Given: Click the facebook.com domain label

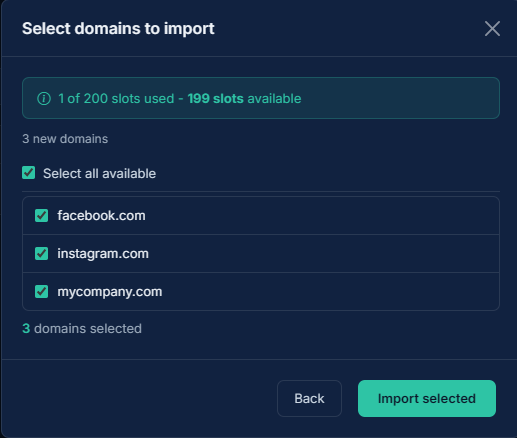Looking at the screenshot, I should 101,216.
